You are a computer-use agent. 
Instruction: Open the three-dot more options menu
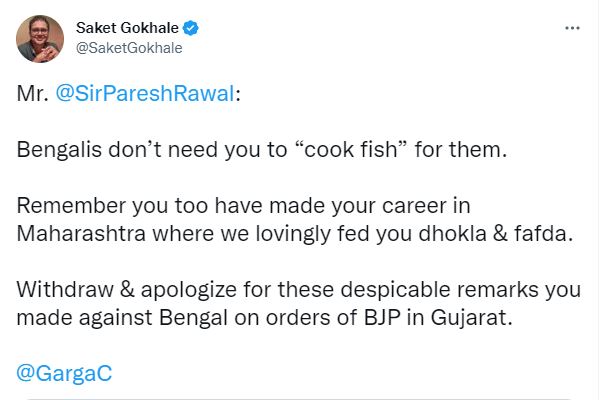click(572, 28)
